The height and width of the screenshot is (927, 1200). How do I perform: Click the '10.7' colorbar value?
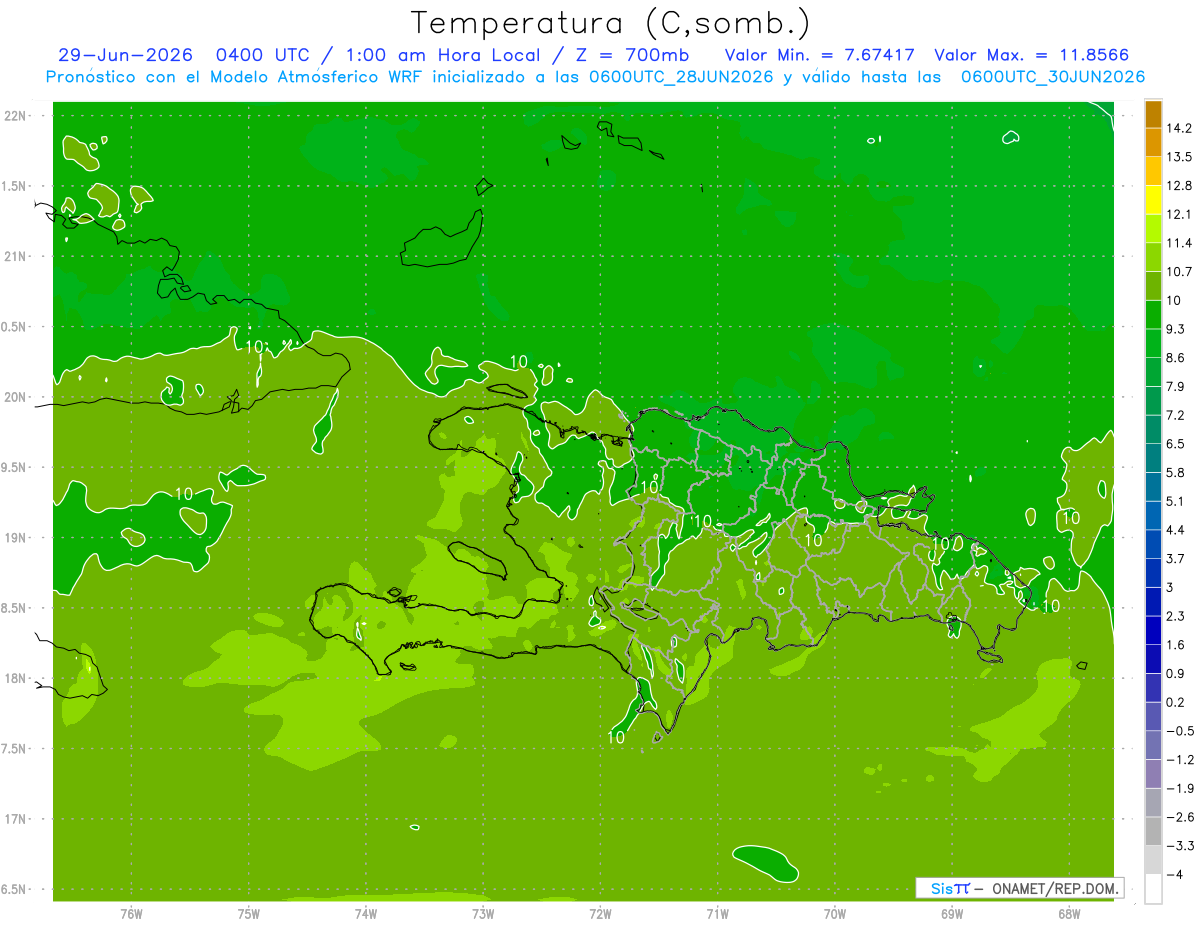coord(1180,271)
